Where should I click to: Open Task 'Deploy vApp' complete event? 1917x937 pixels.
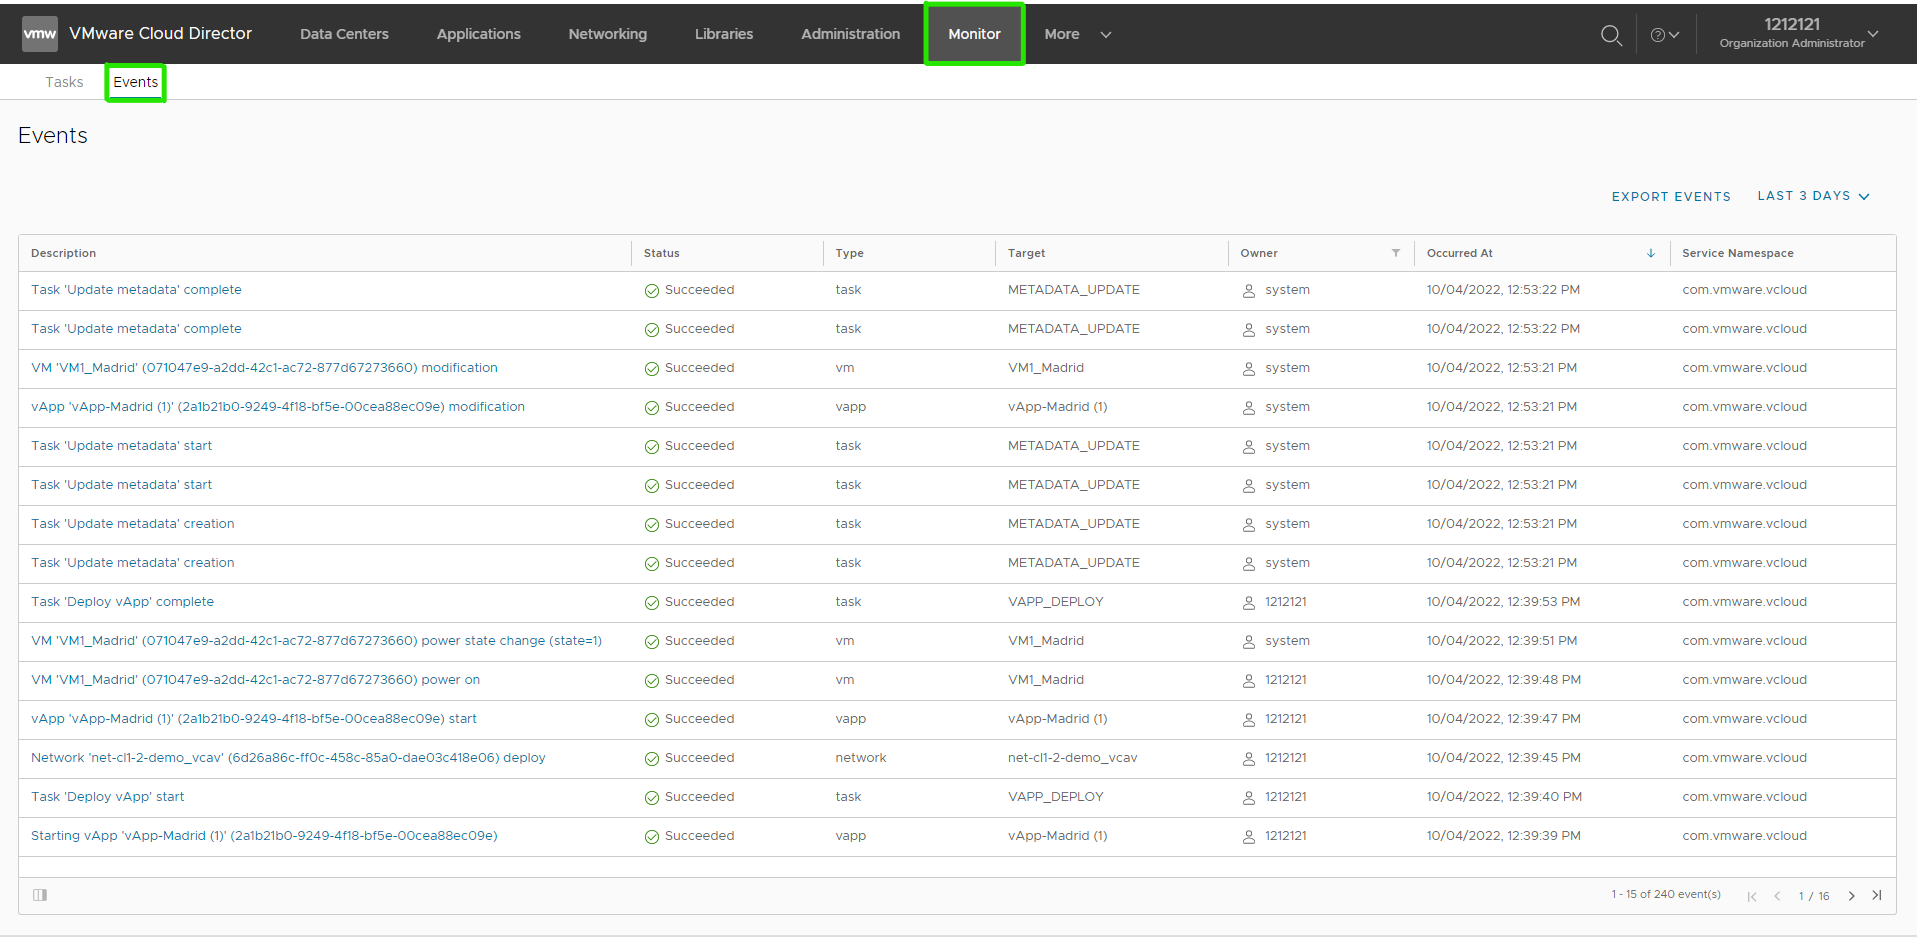pyautogui.click(x=122, y=602)
